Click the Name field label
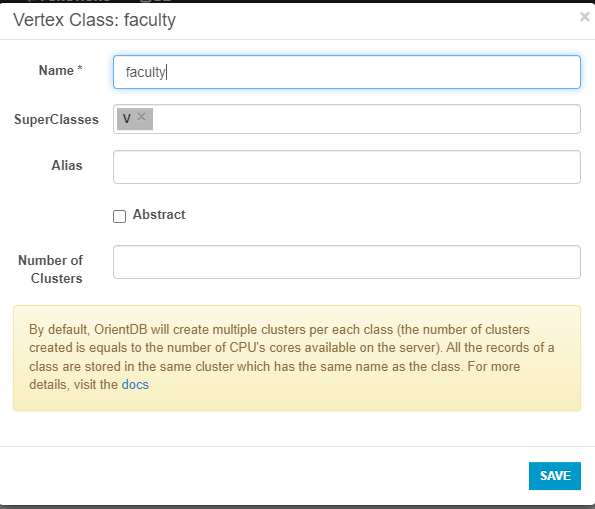Screen dimensions: 595x509 click(56, 71)
